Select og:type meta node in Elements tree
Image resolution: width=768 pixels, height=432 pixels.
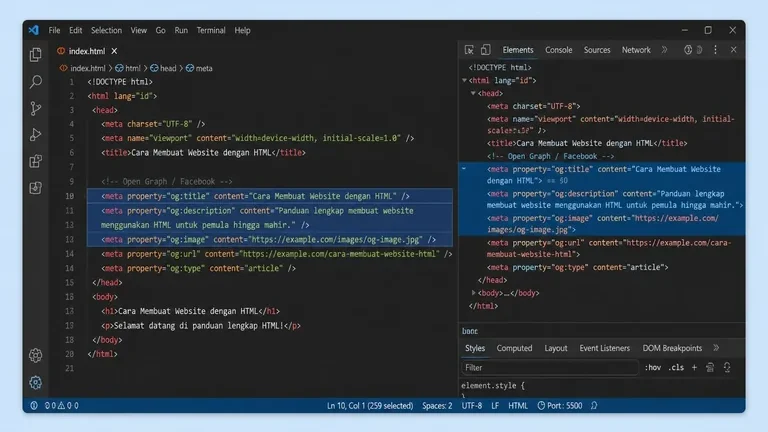click(x=577, y=267)
